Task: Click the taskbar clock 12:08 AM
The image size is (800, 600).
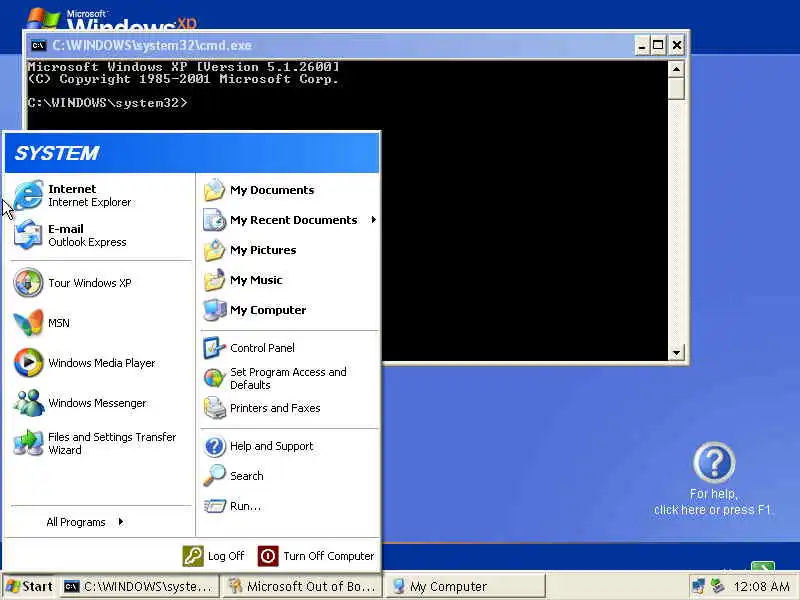Action: (761, 587)
